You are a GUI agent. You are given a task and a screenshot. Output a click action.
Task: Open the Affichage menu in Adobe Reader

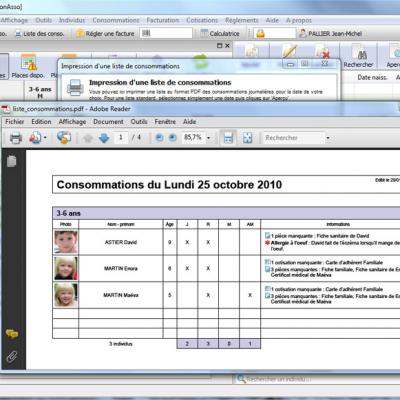(x=72, y=122)
